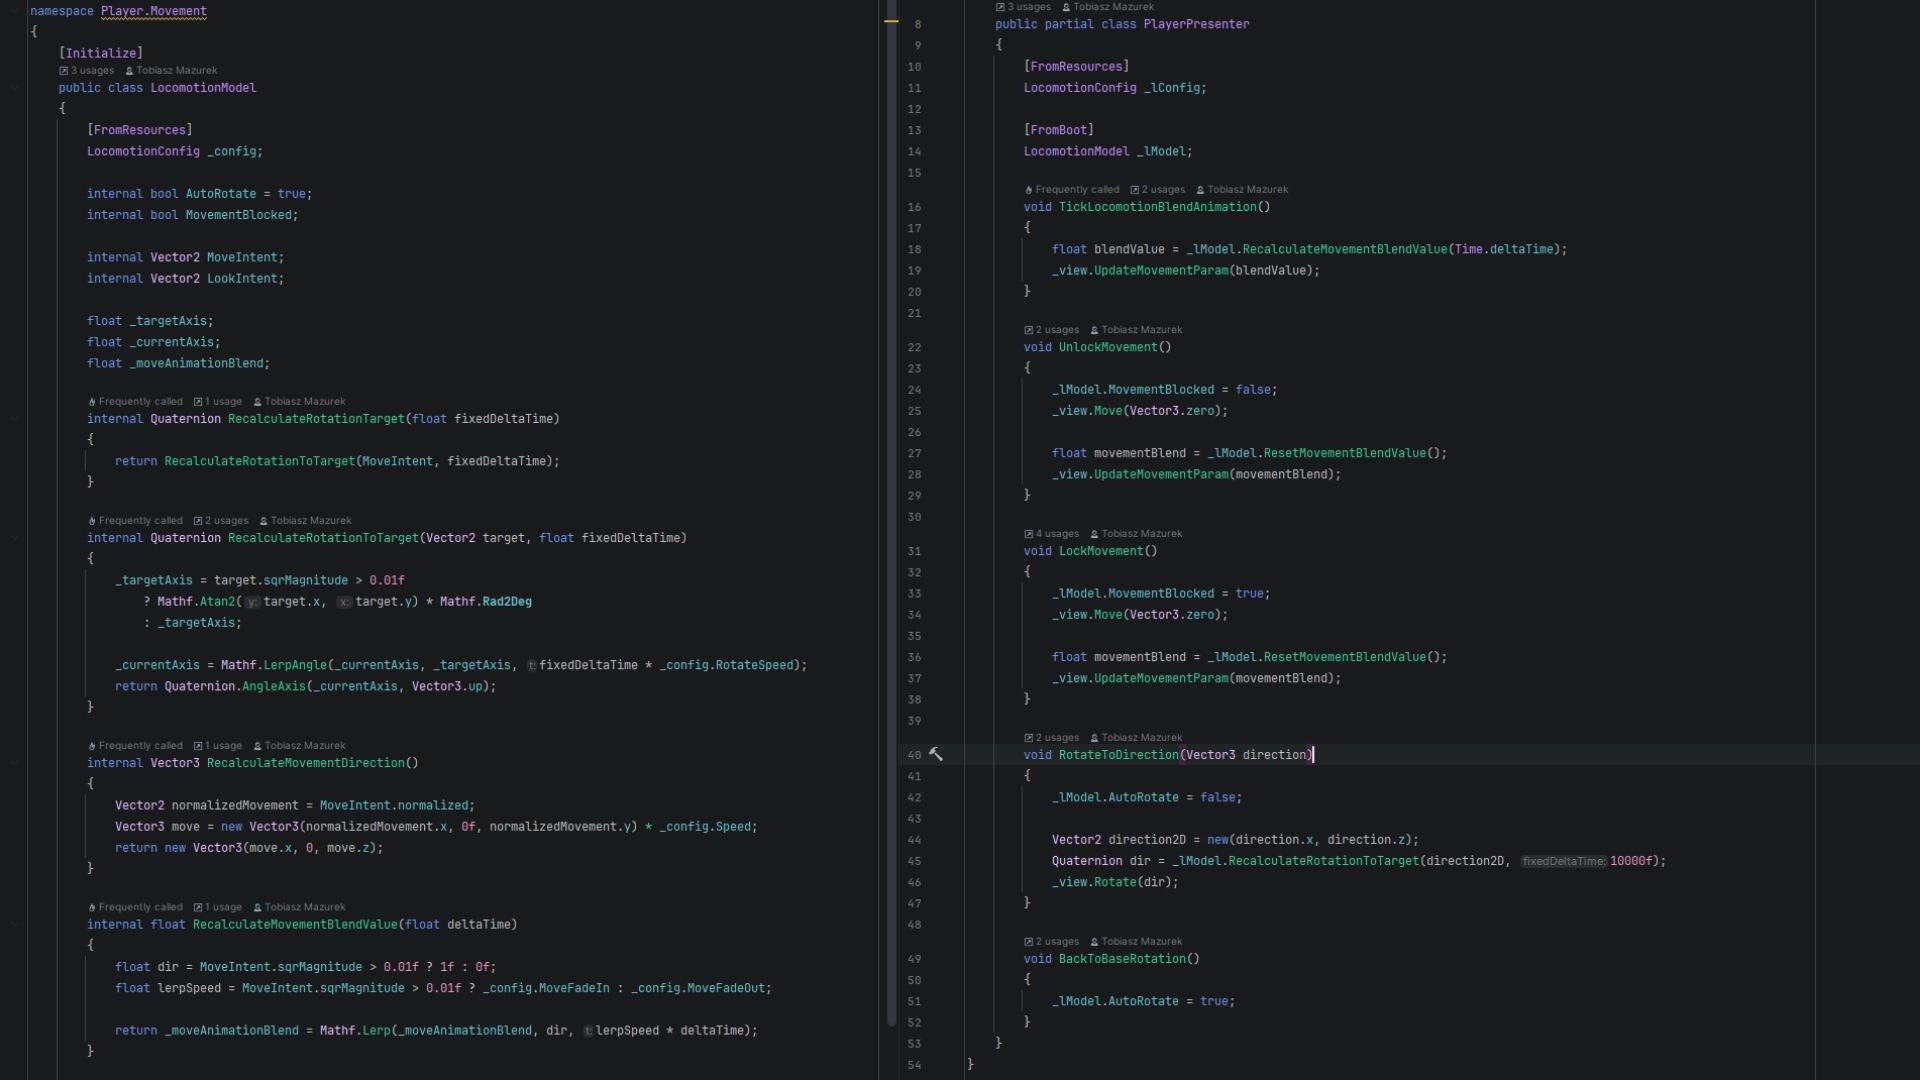The width and height of the screenshot is (1920, 1080).
Task: Click "fixedDeltaTime:" inlay hint on line 45
Action: (1564, 862)
